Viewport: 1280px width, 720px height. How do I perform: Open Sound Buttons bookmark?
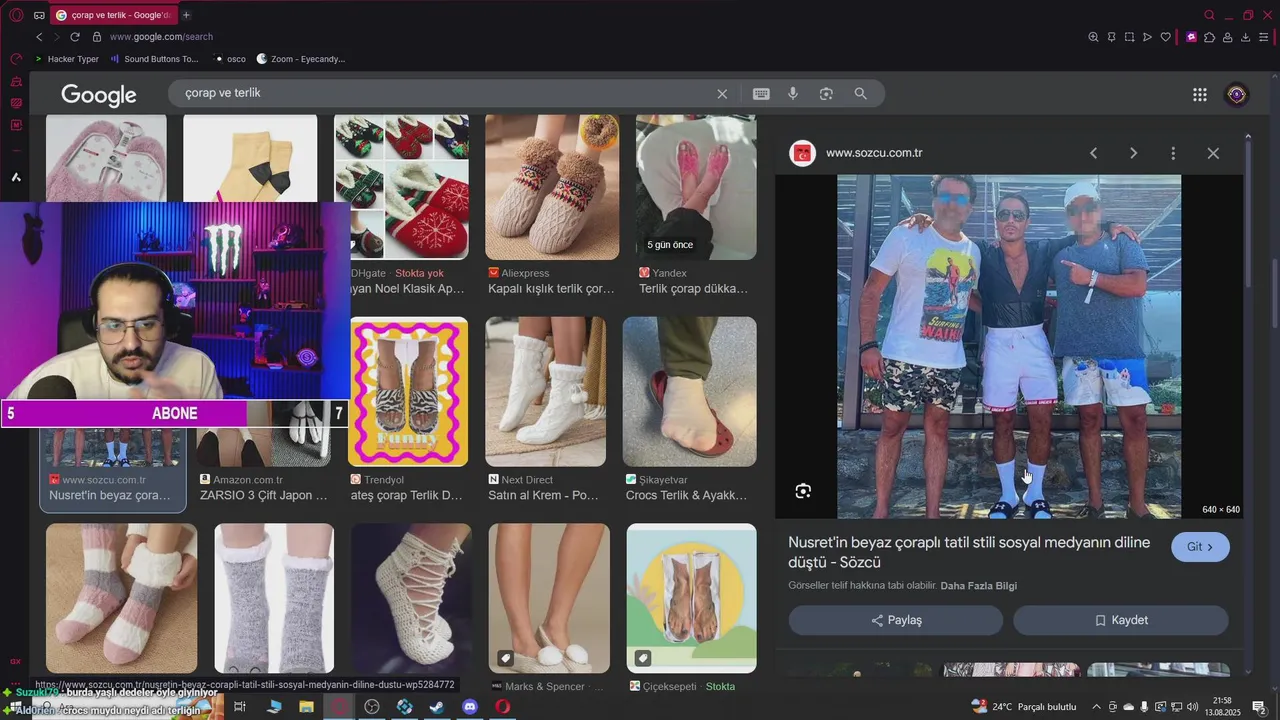pyautogui.click(x=154, y=59)
